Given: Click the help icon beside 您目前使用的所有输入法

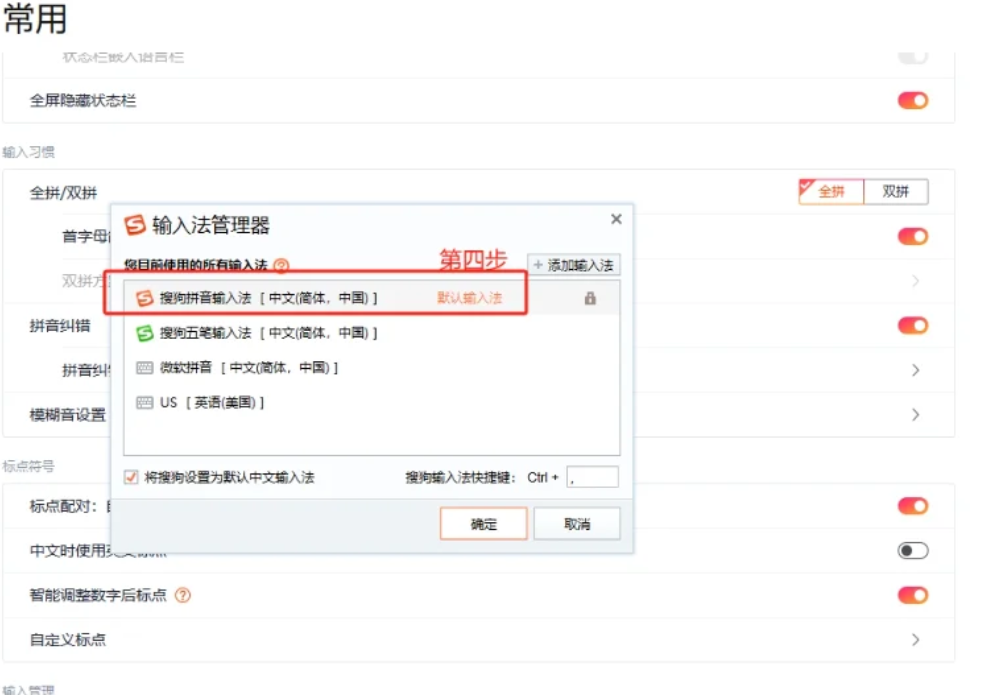Looking at the screenshot, I should click(281, 266).
